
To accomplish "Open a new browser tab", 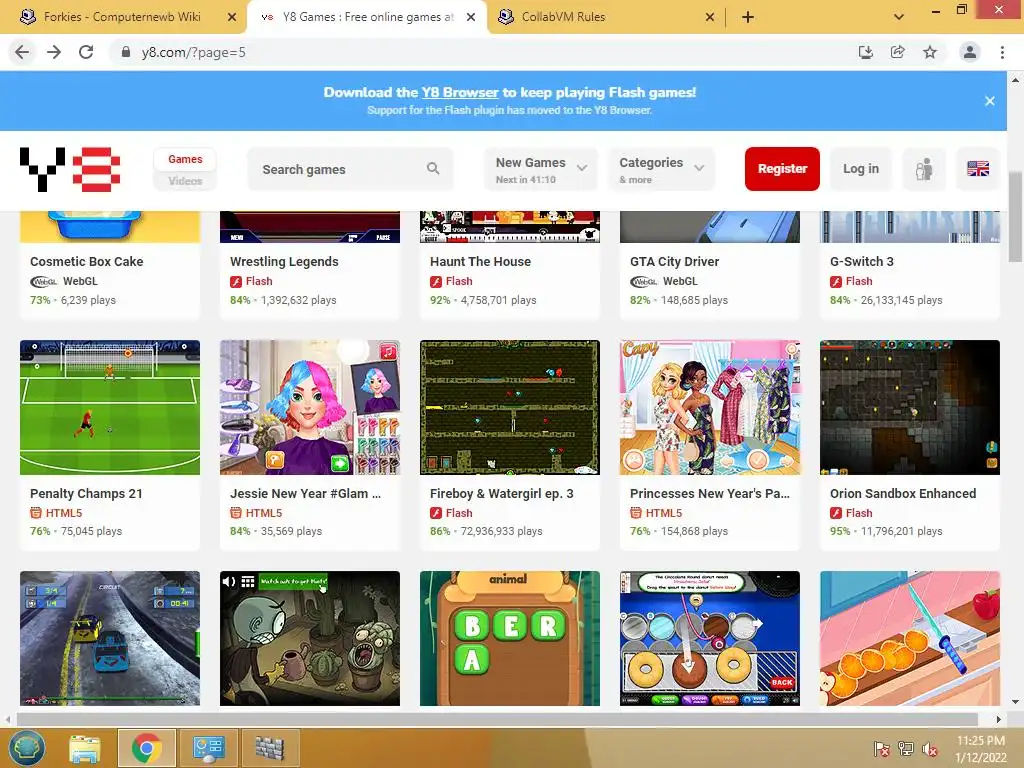I will click(x=748, y=17).
